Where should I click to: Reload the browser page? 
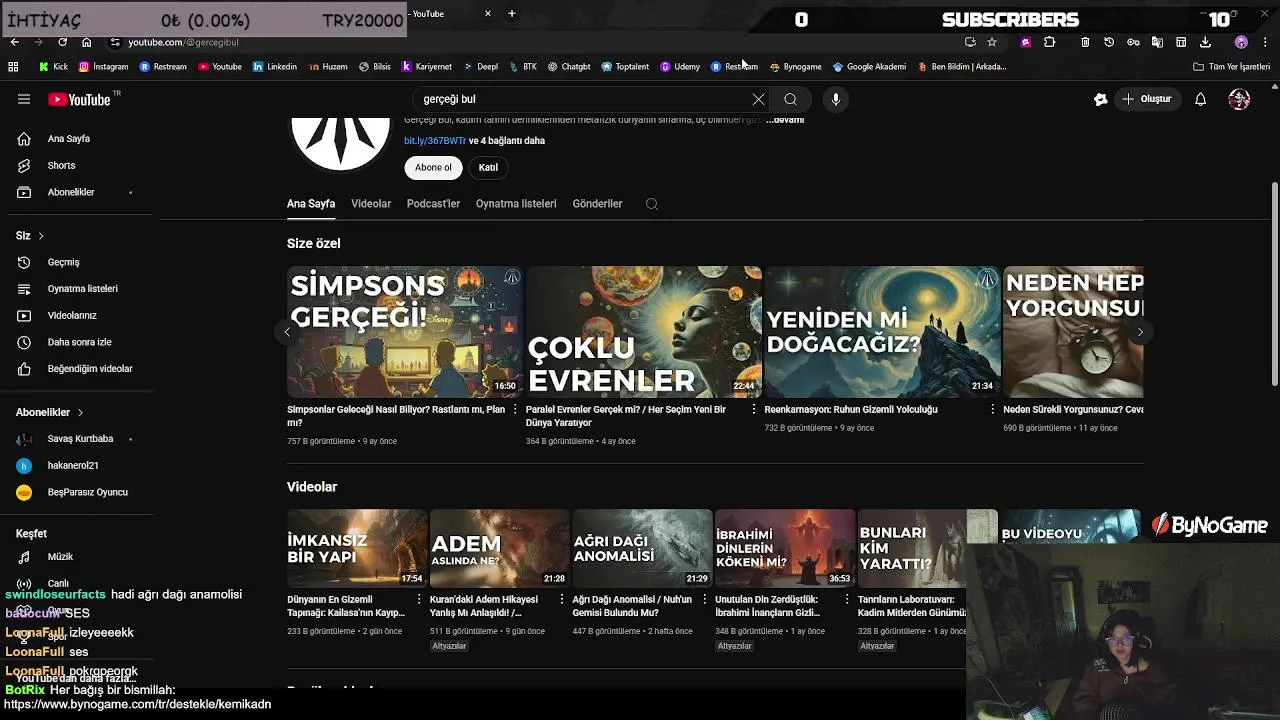(62, 42)
